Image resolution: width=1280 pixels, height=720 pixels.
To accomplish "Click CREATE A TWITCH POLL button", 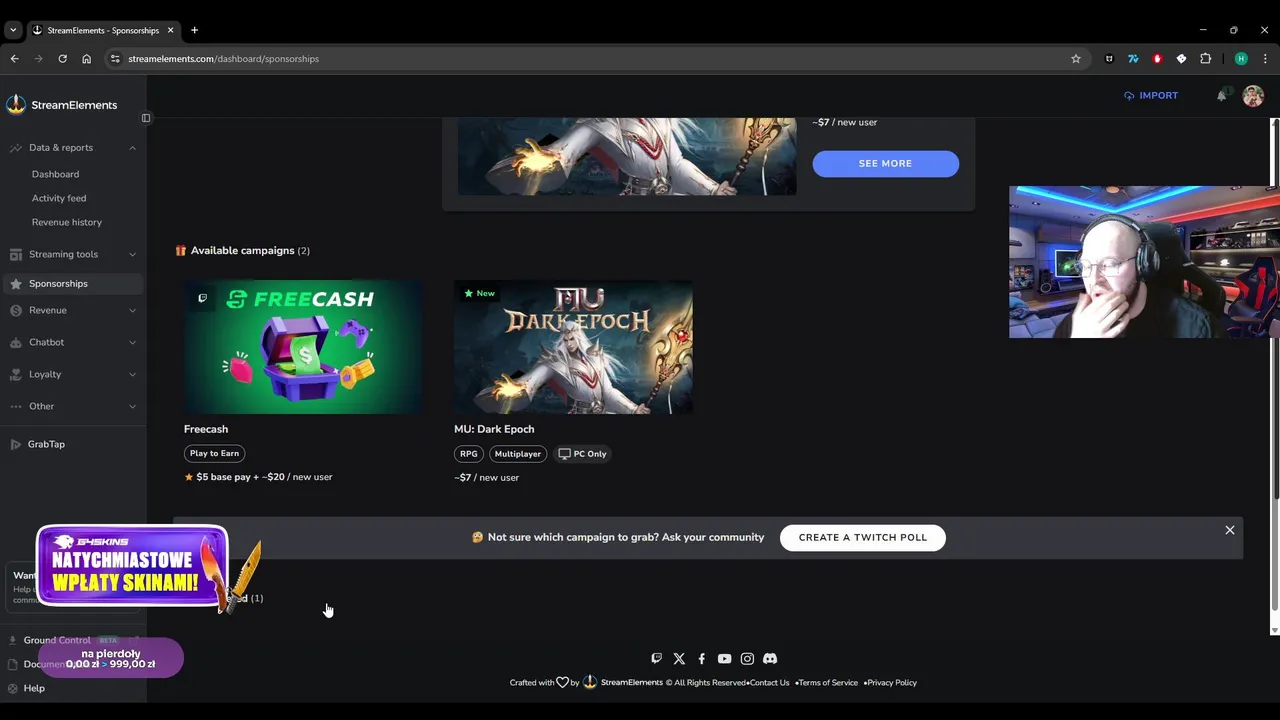I will [863, 538].
